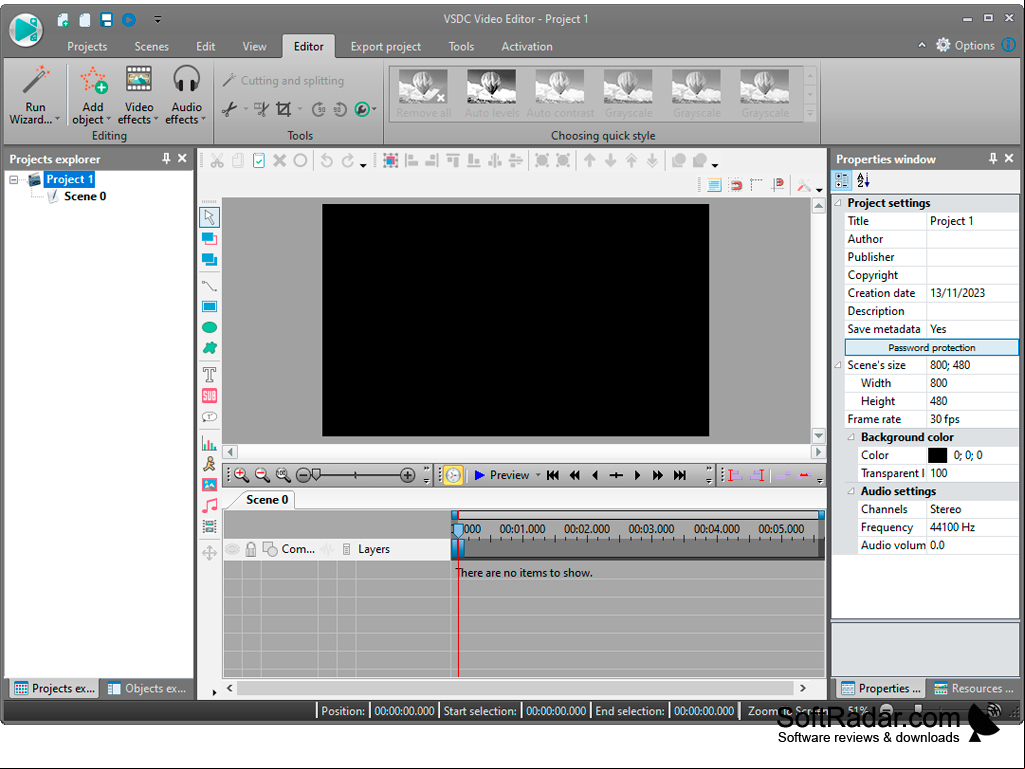Image resolution: width=1025 pixels, height=769 pixels.
Task: Click the undo arrow in edit toolbar
Action: (327, 160)
